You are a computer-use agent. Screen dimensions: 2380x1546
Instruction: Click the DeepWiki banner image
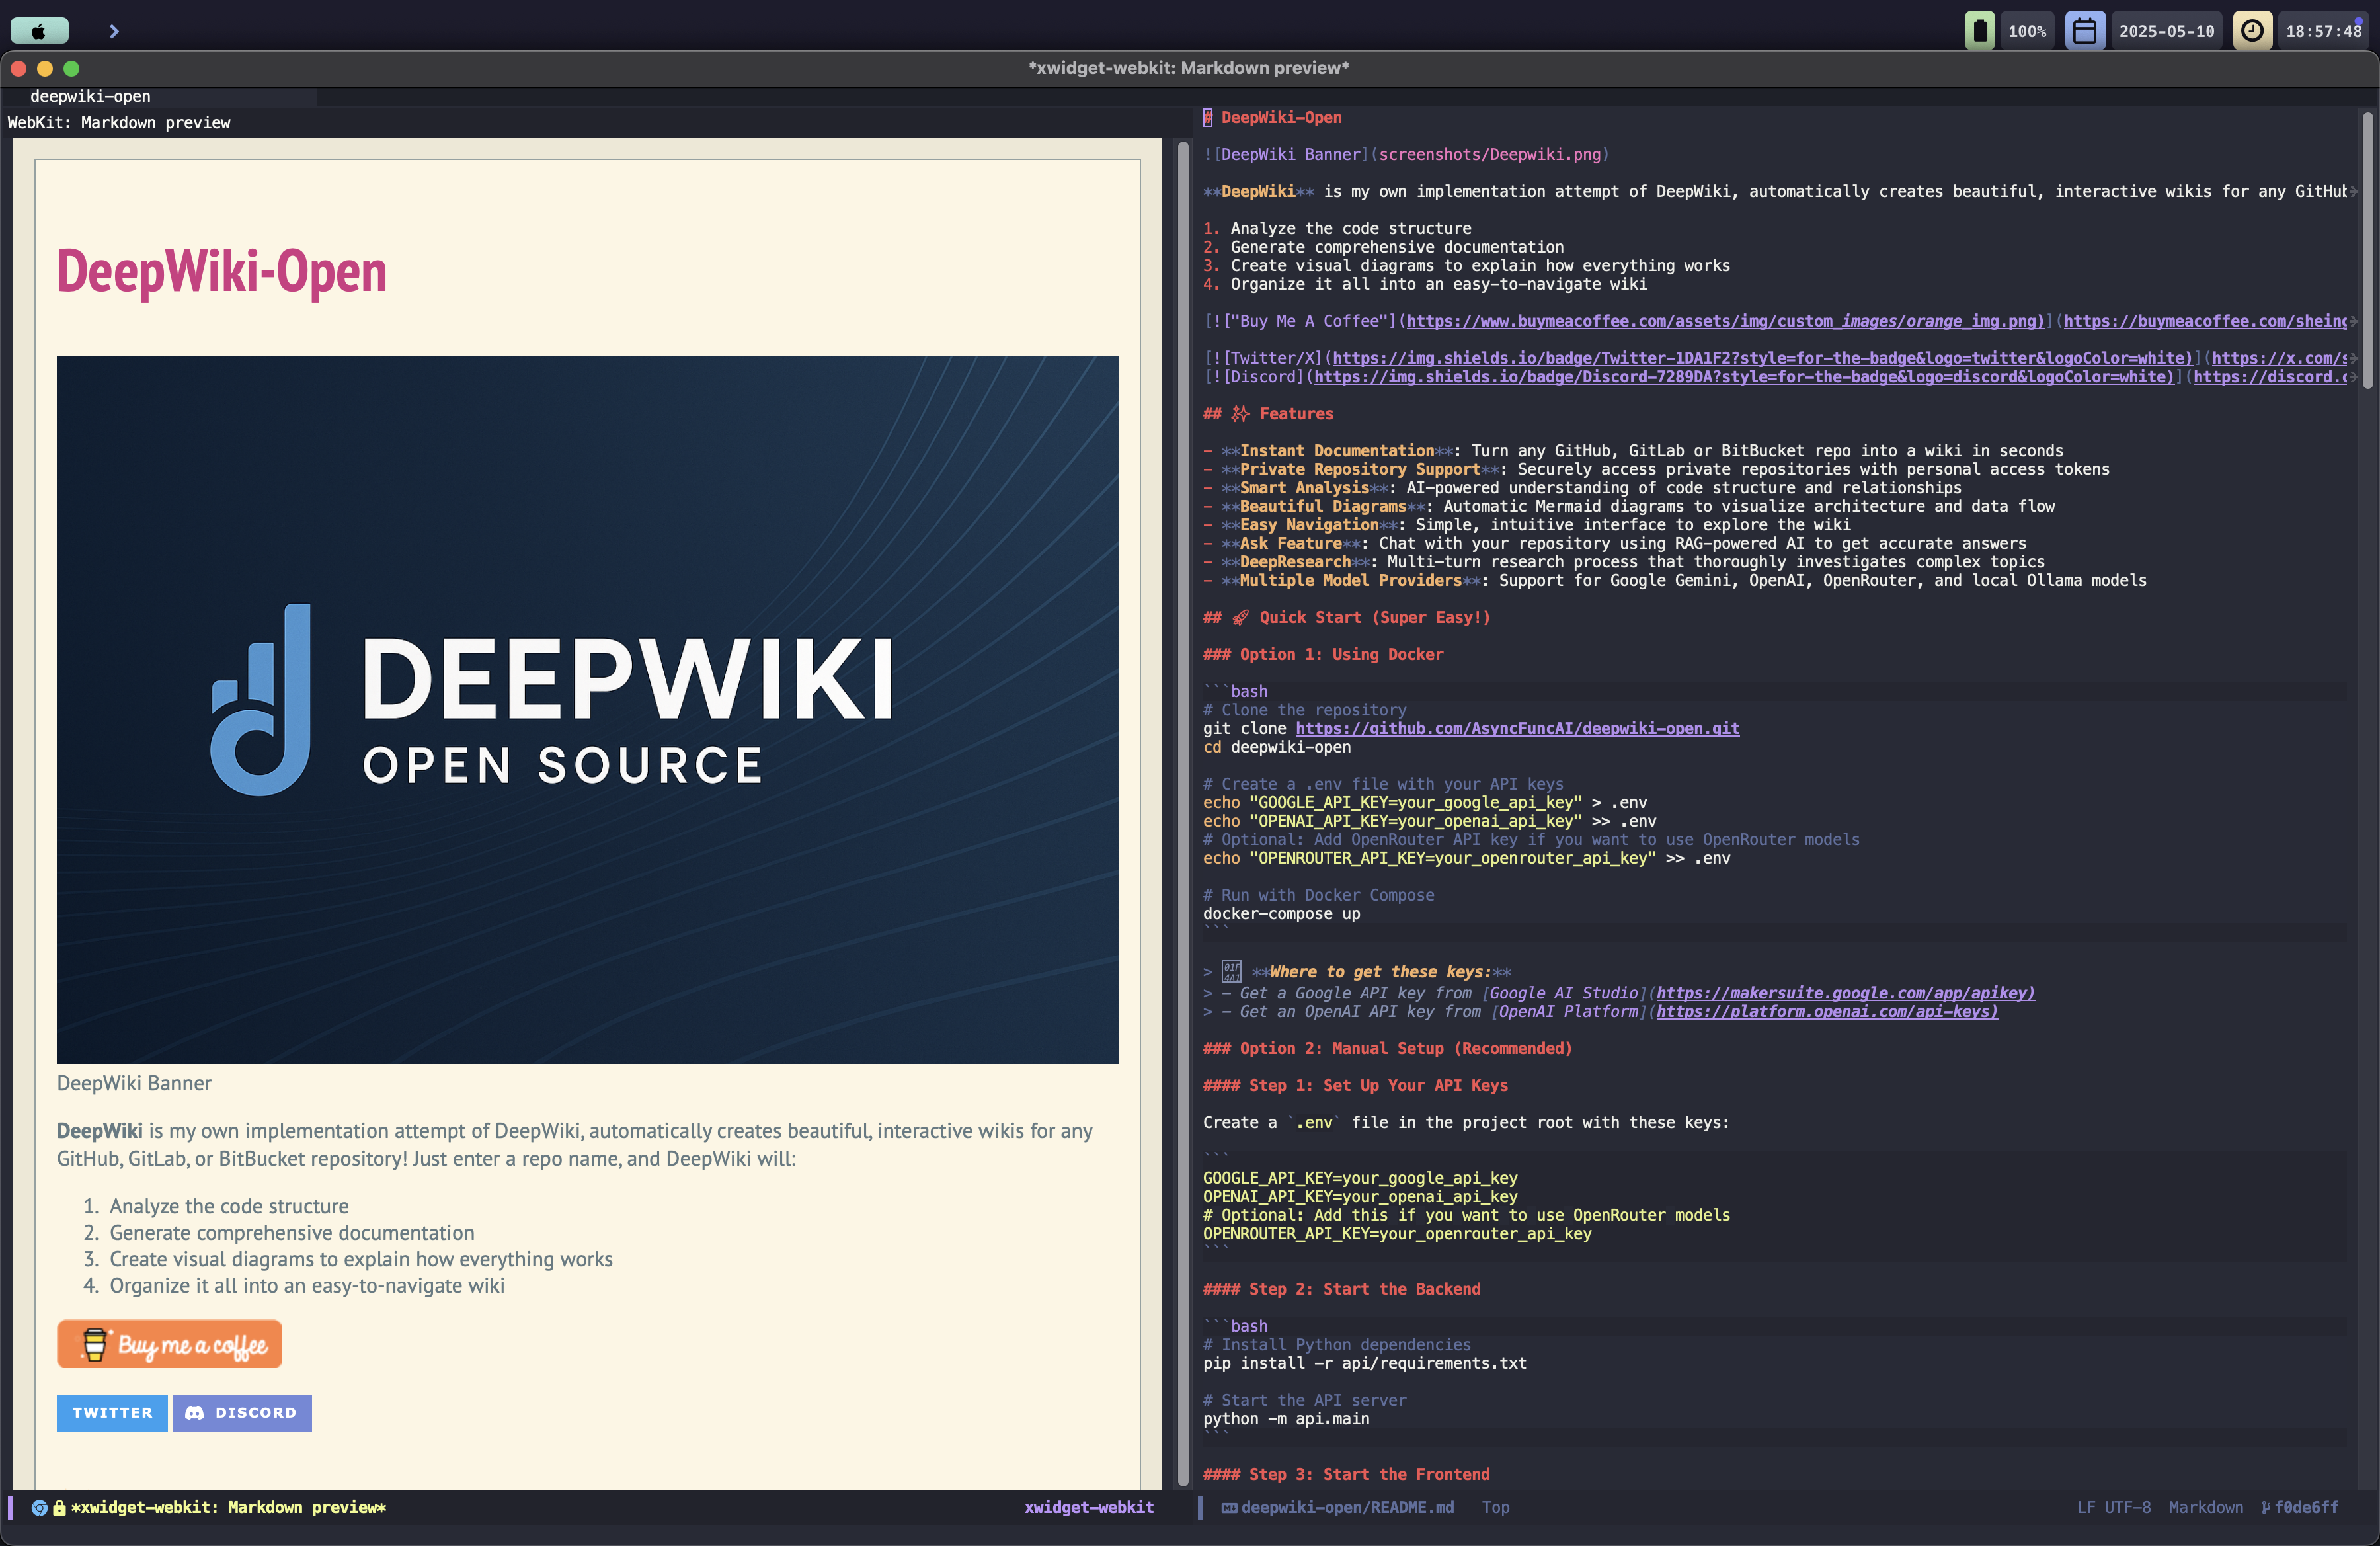tap(587, 709)
